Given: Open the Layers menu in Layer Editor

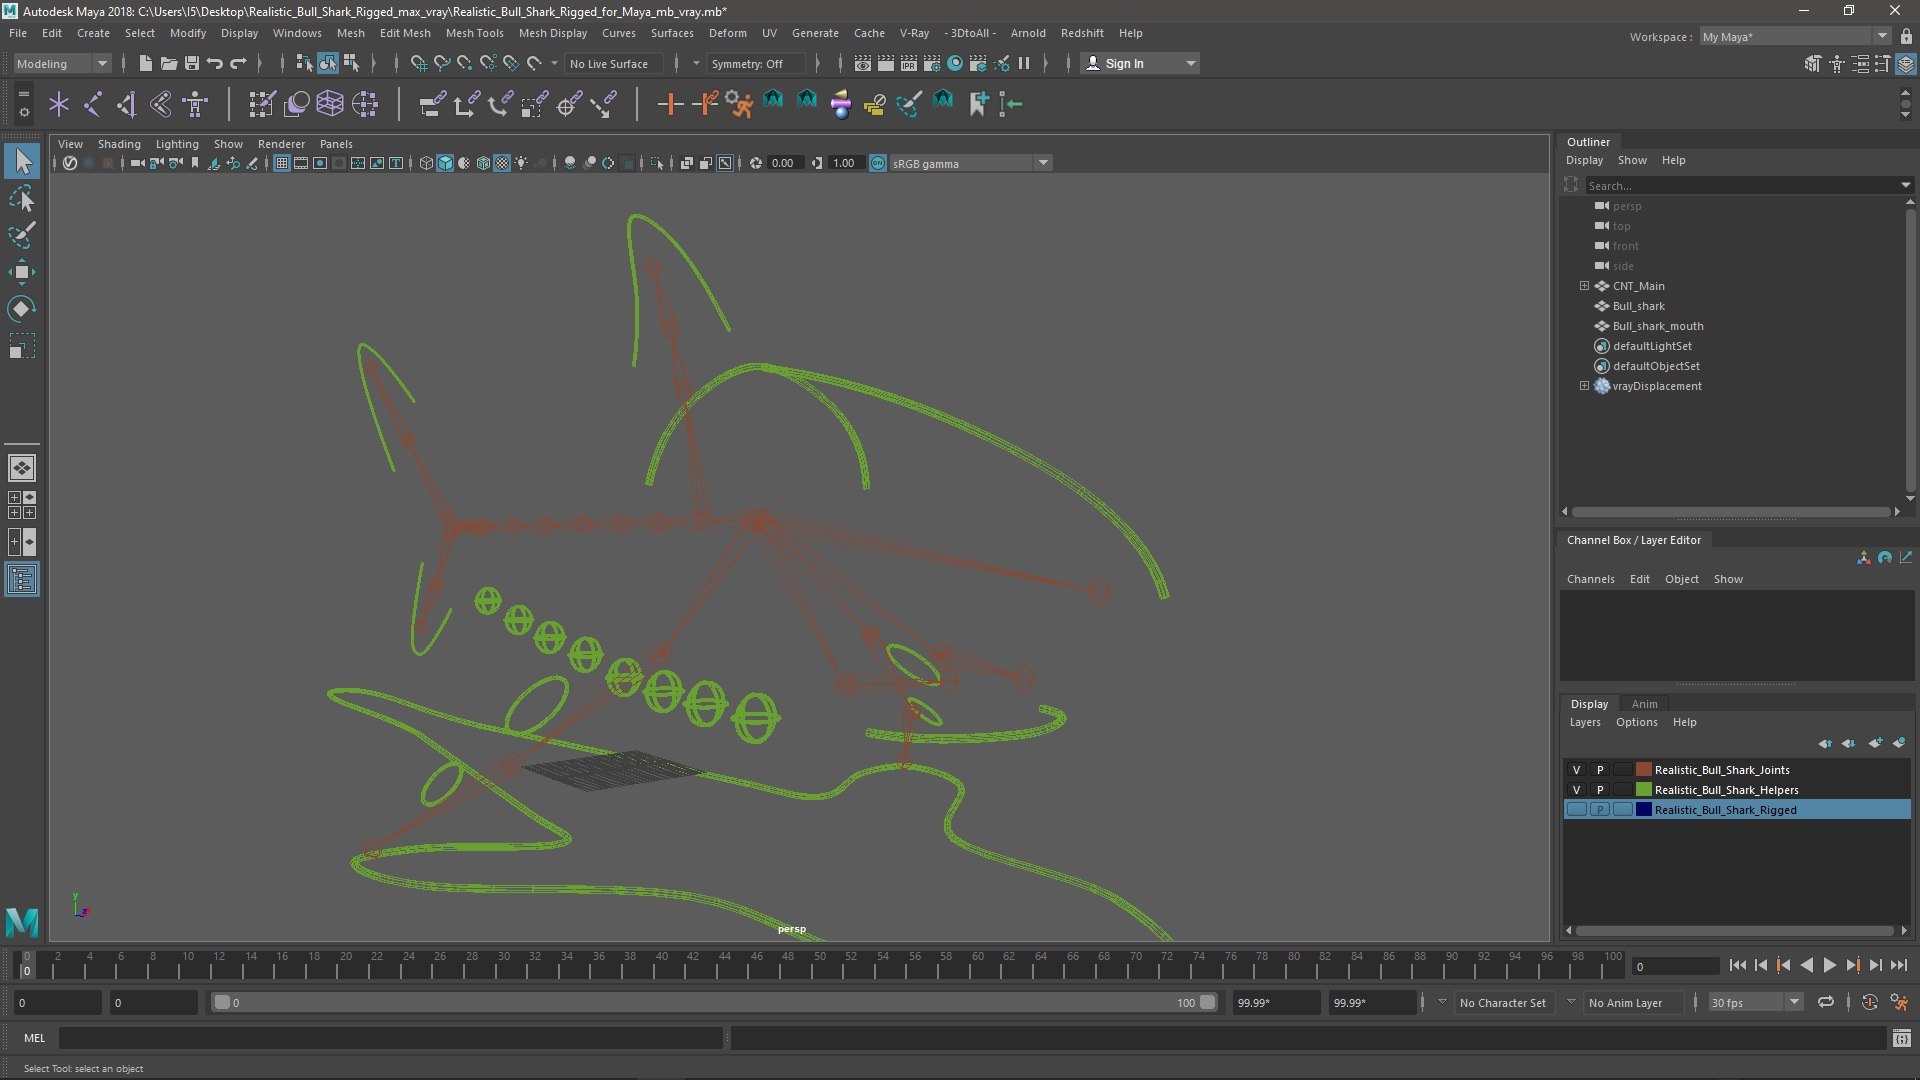Looking at the screenshot, I should click(x=1584, y=722).
